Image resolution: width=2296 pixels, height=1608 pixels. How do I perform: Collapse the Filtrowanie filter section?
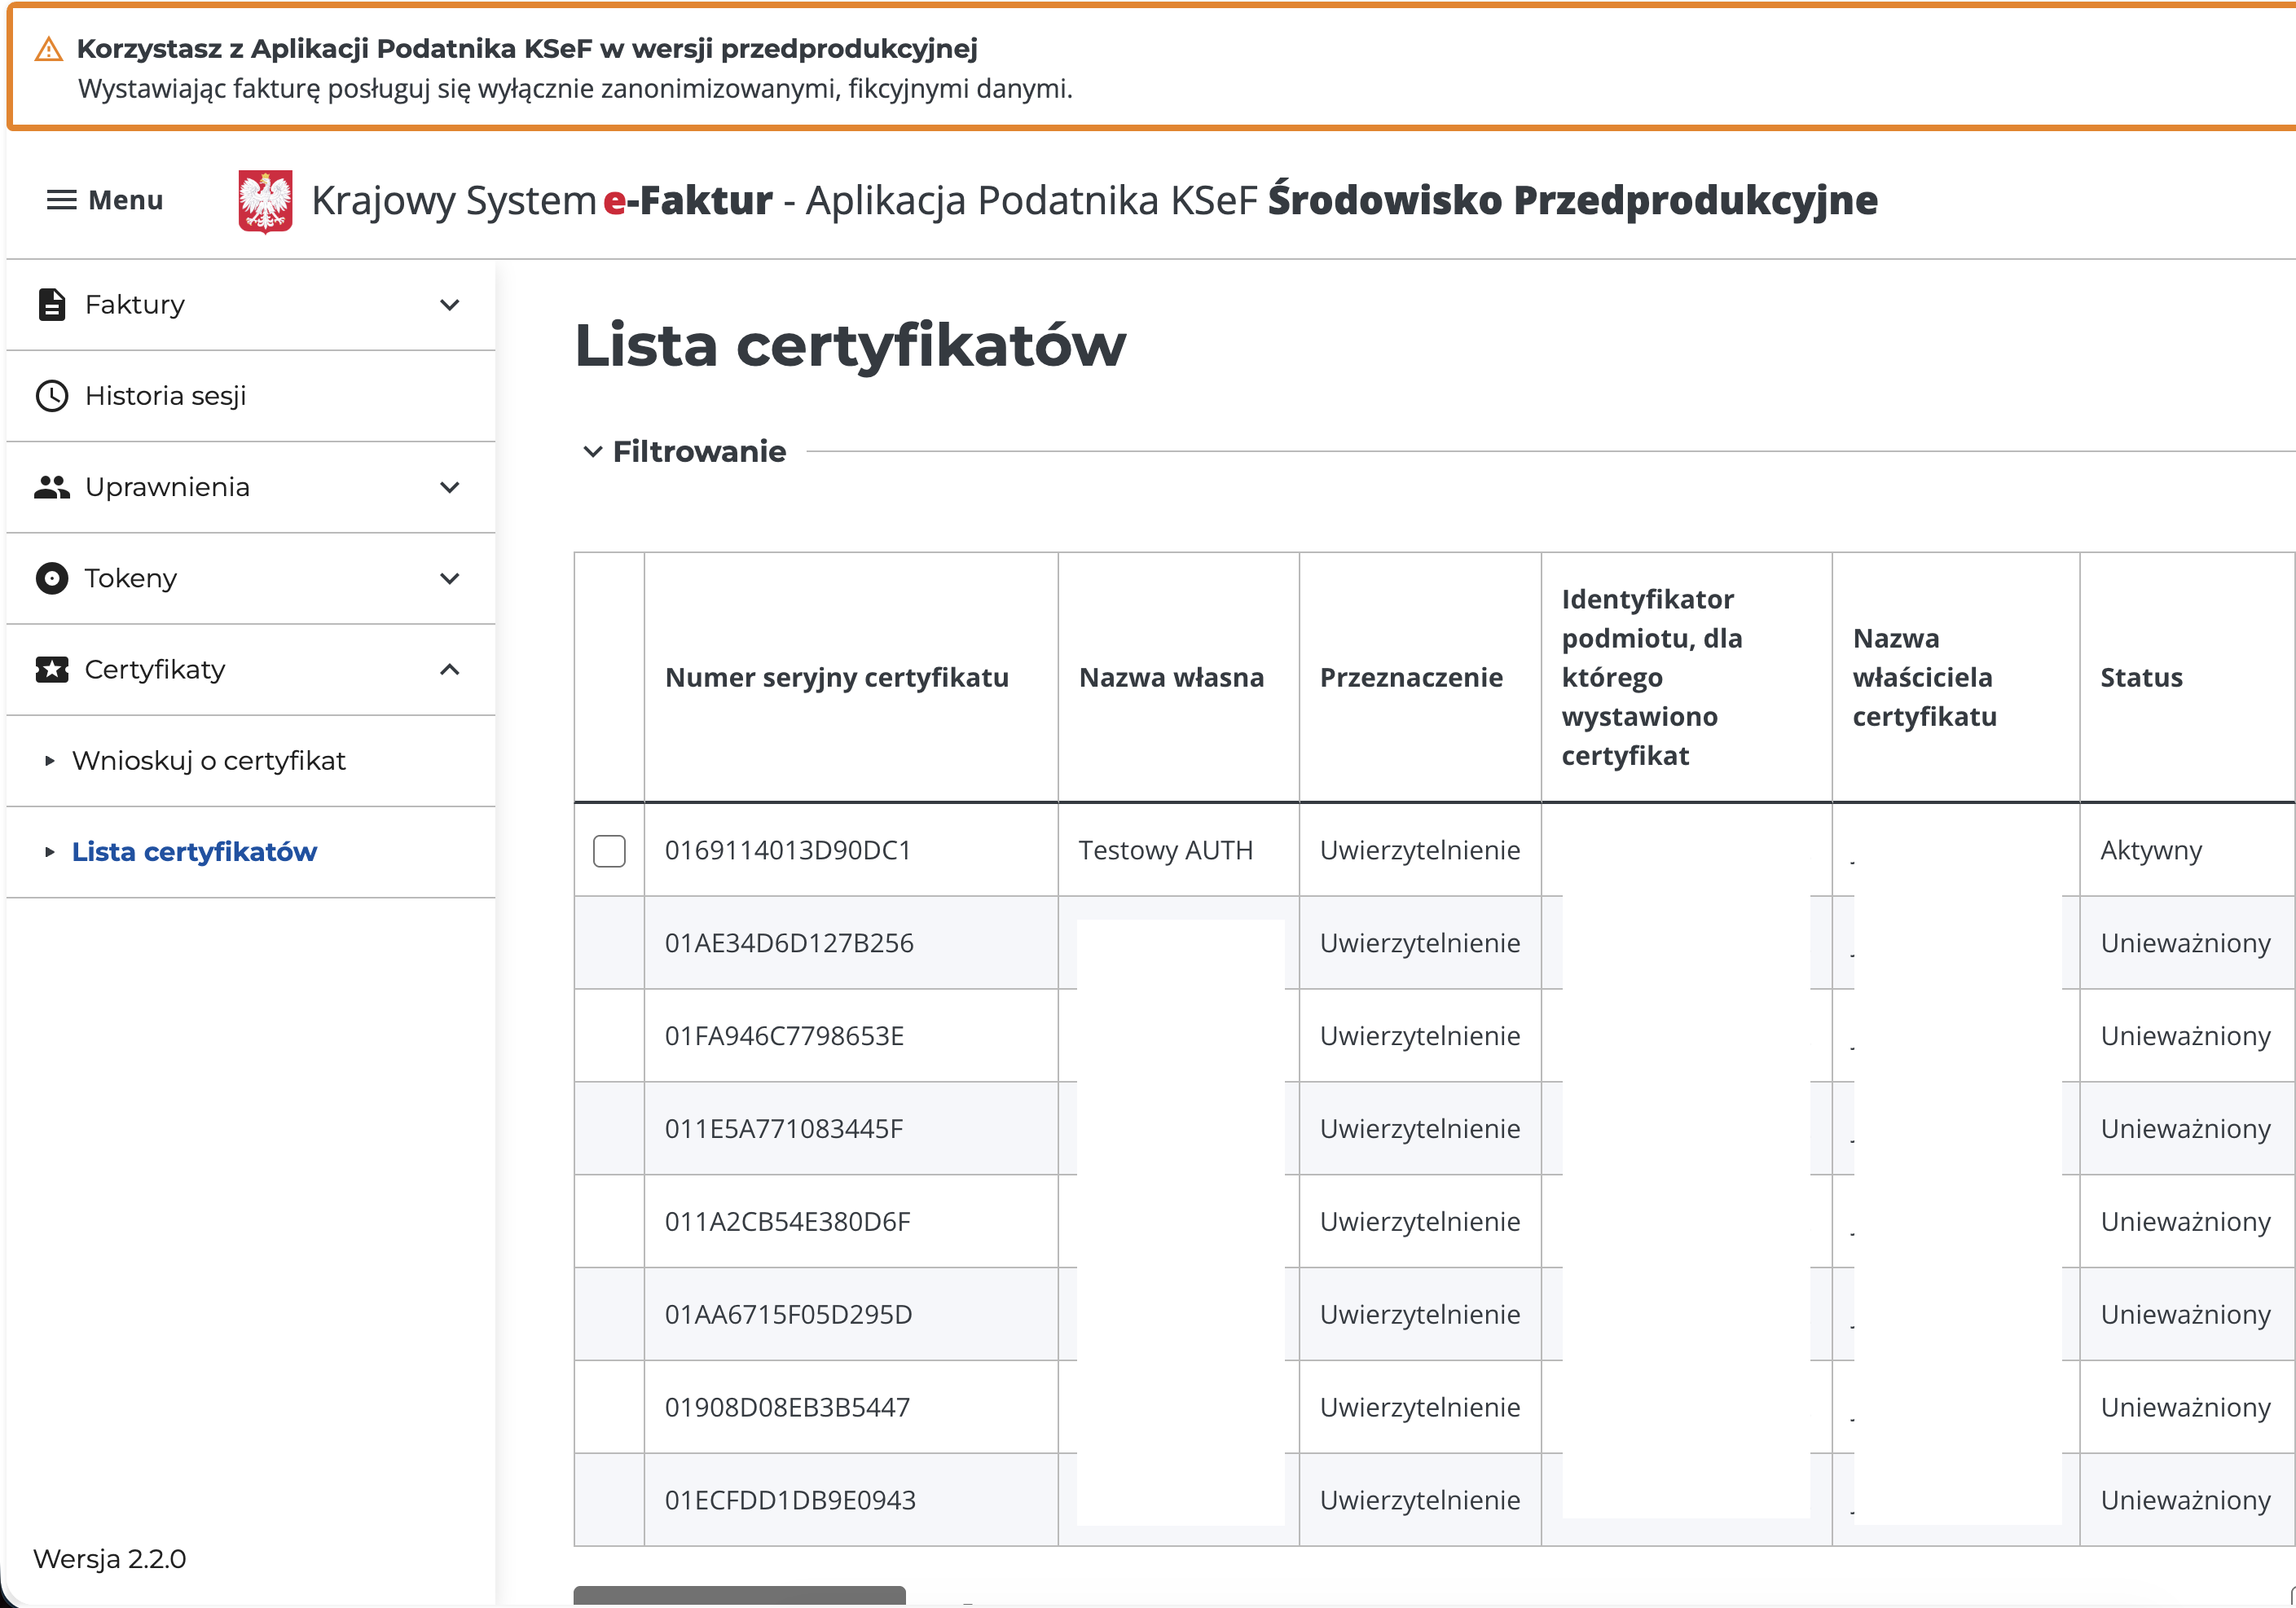(x=593, y=452)
